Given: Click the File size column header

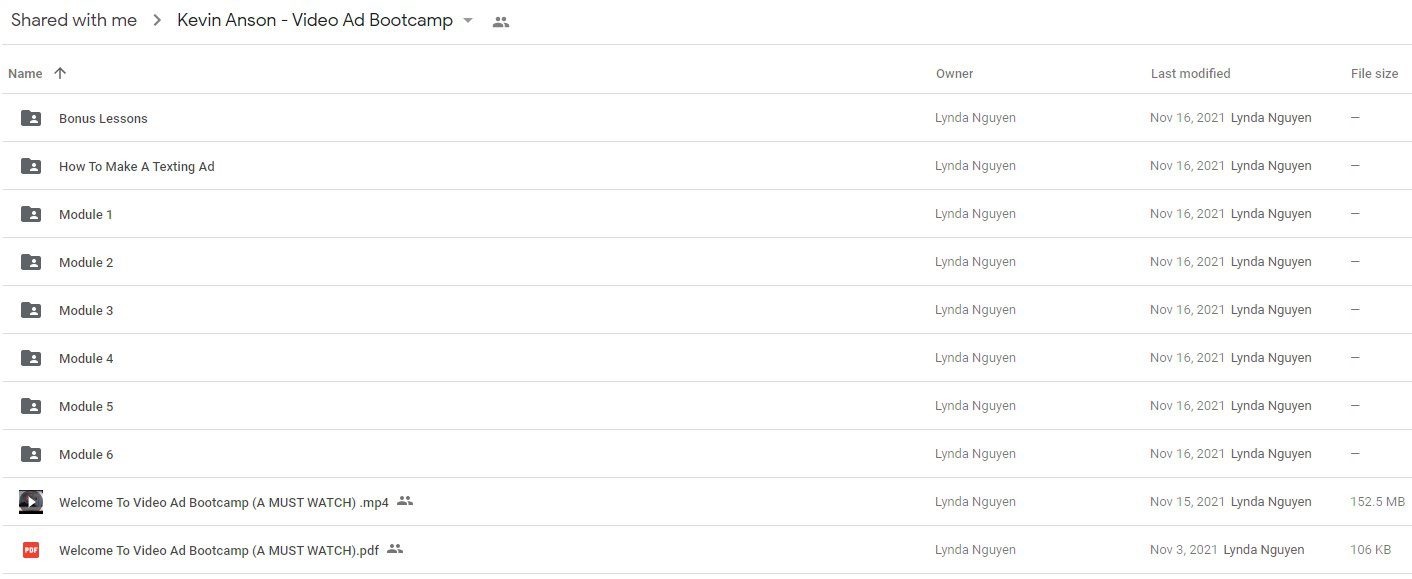Looking at the screenshot, I should 1374,74.
